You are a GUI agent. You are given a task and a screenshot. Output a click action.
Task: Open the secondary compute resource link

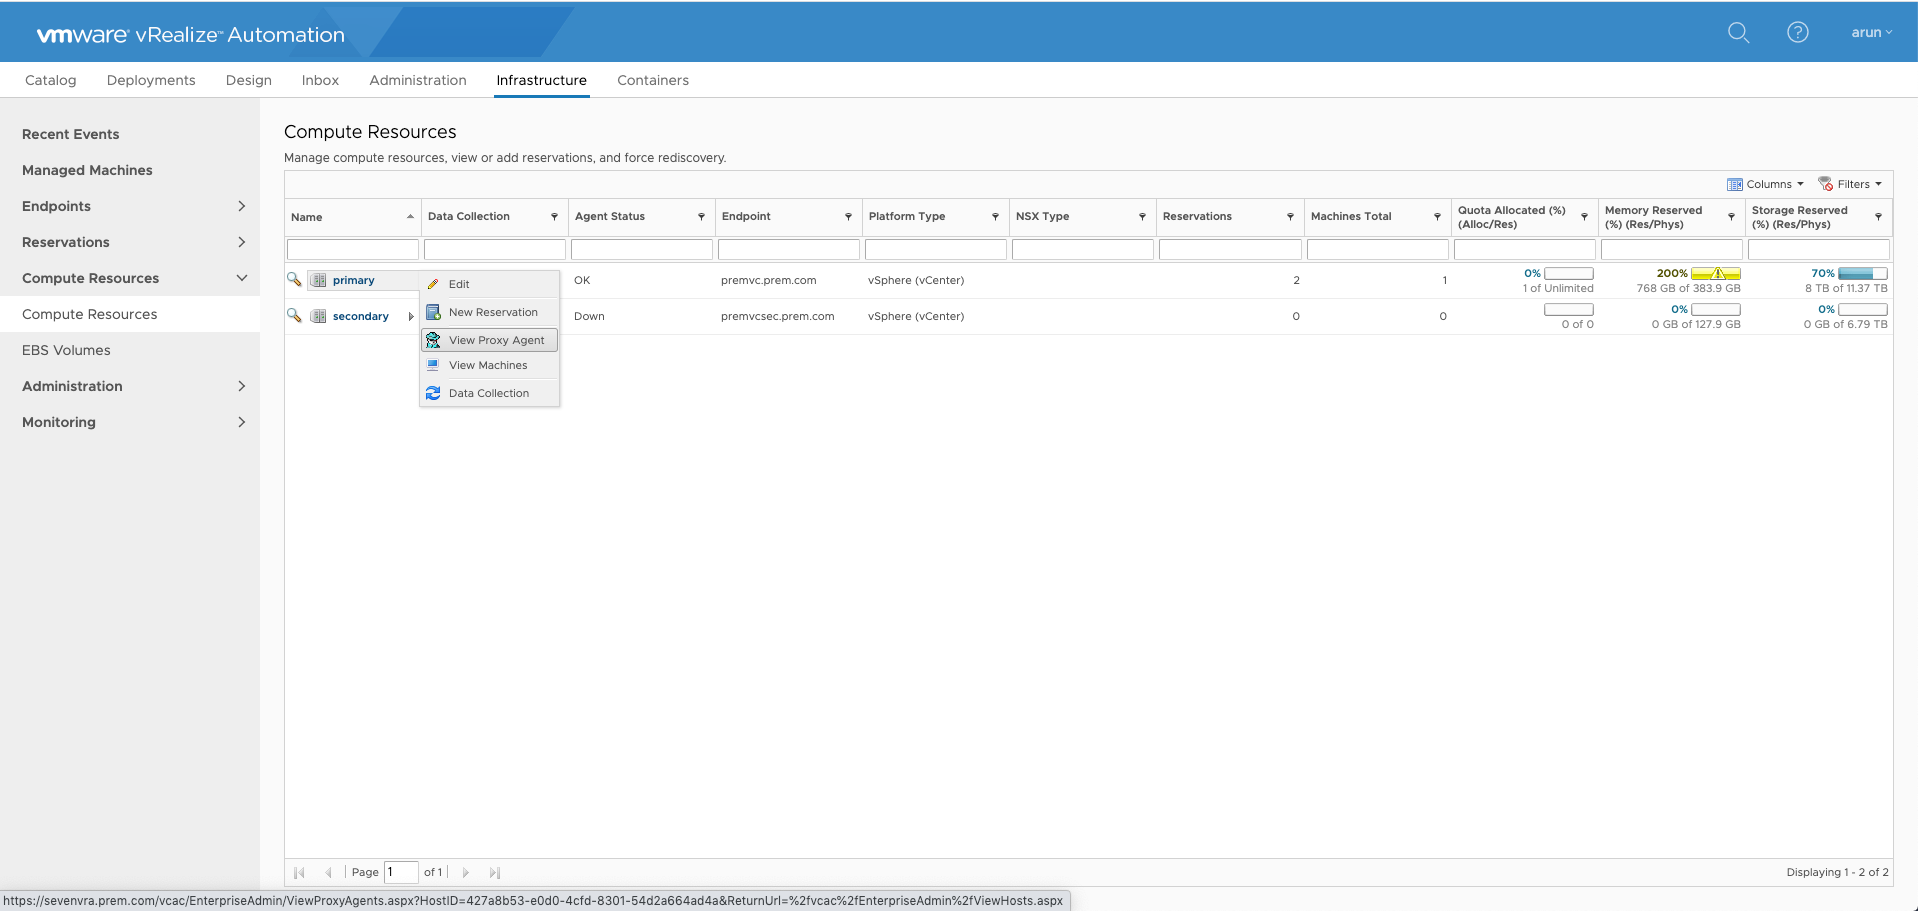(x=361, y=316)
